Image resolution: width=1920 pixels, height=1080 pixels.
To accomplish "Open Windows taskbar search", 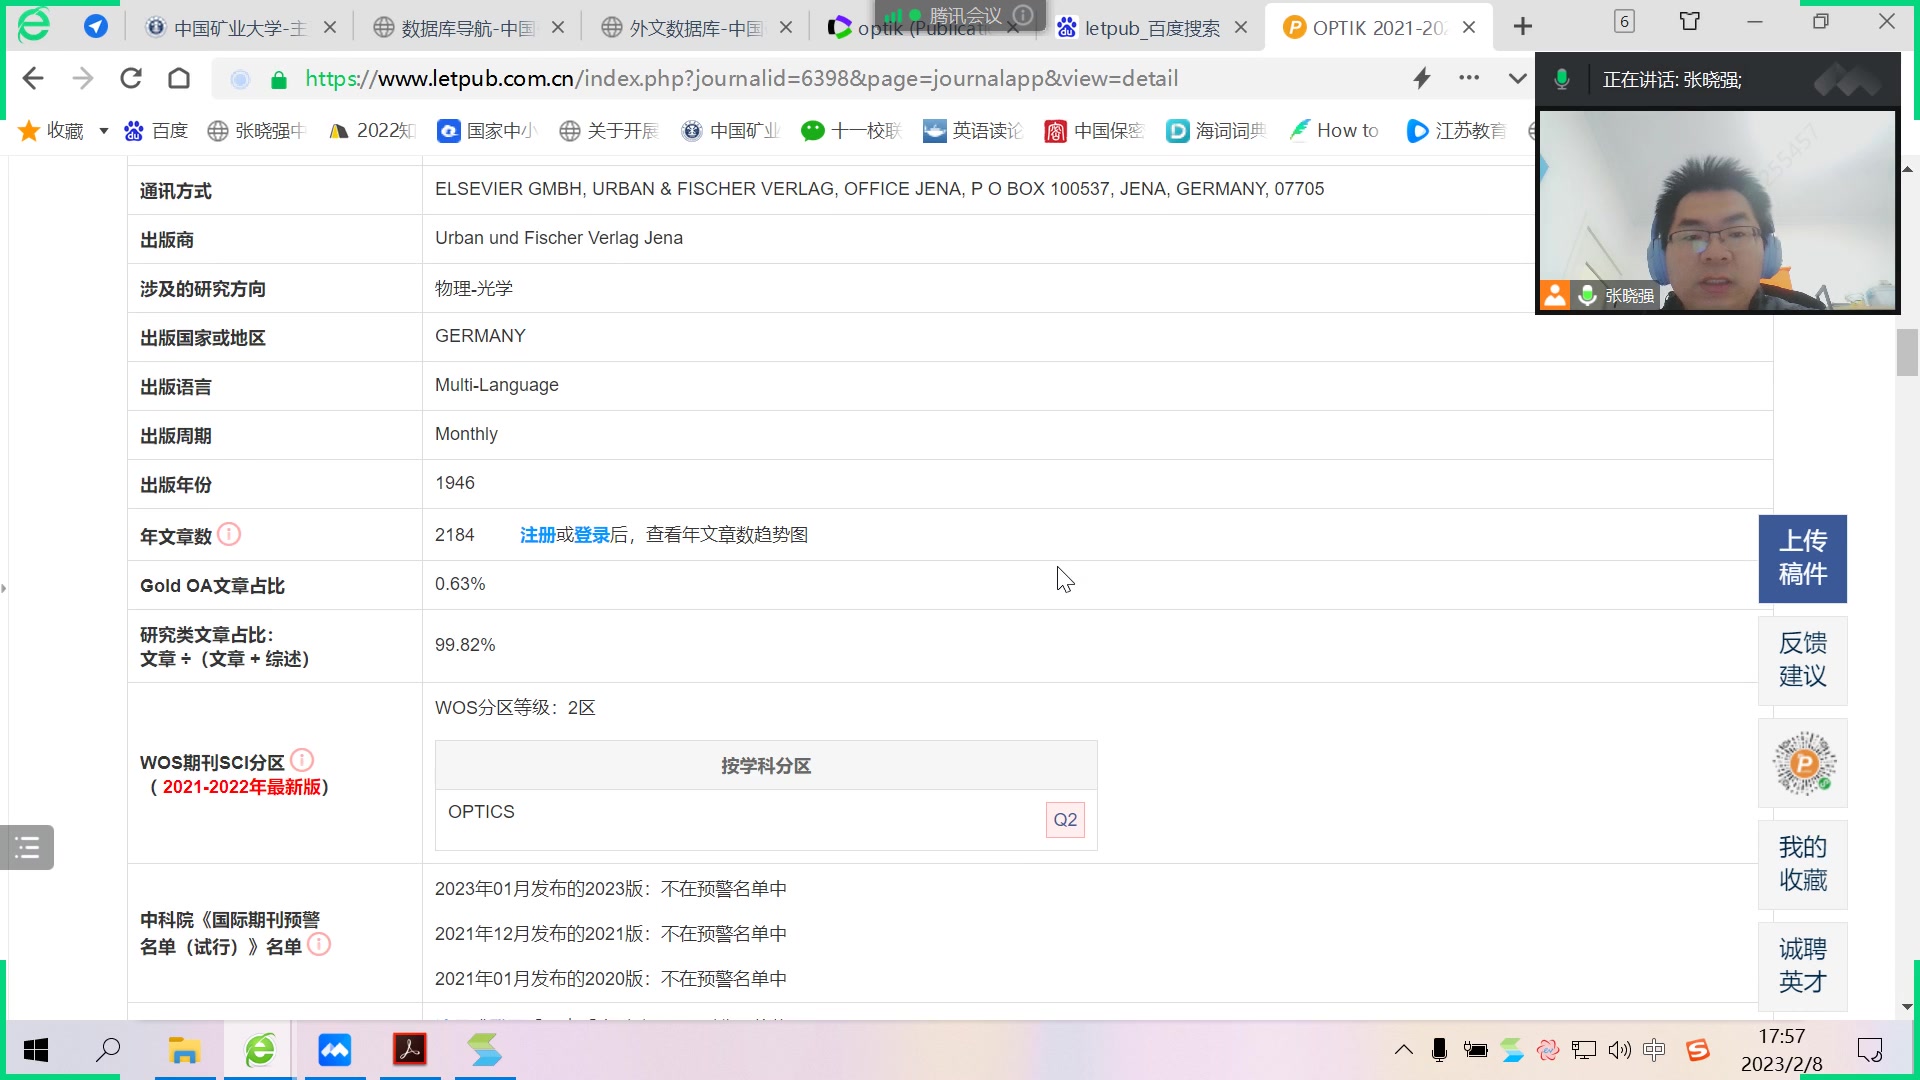I will (x=108, y=1050).
